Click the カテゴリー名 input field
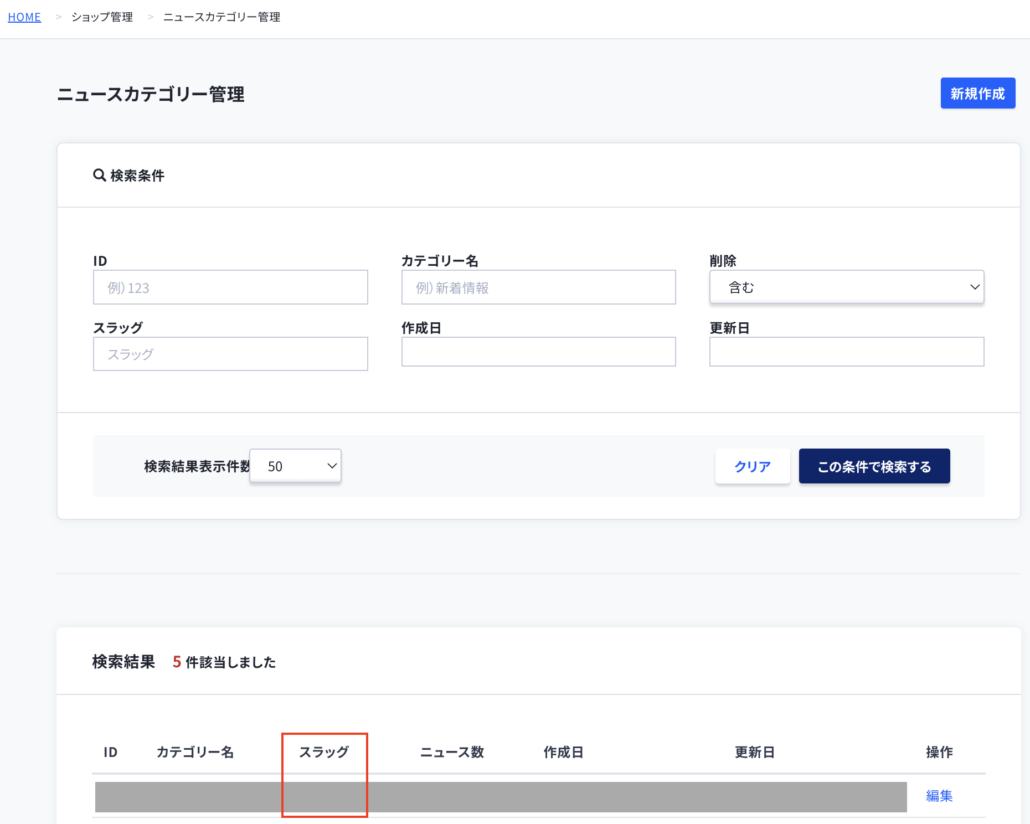 539,287
